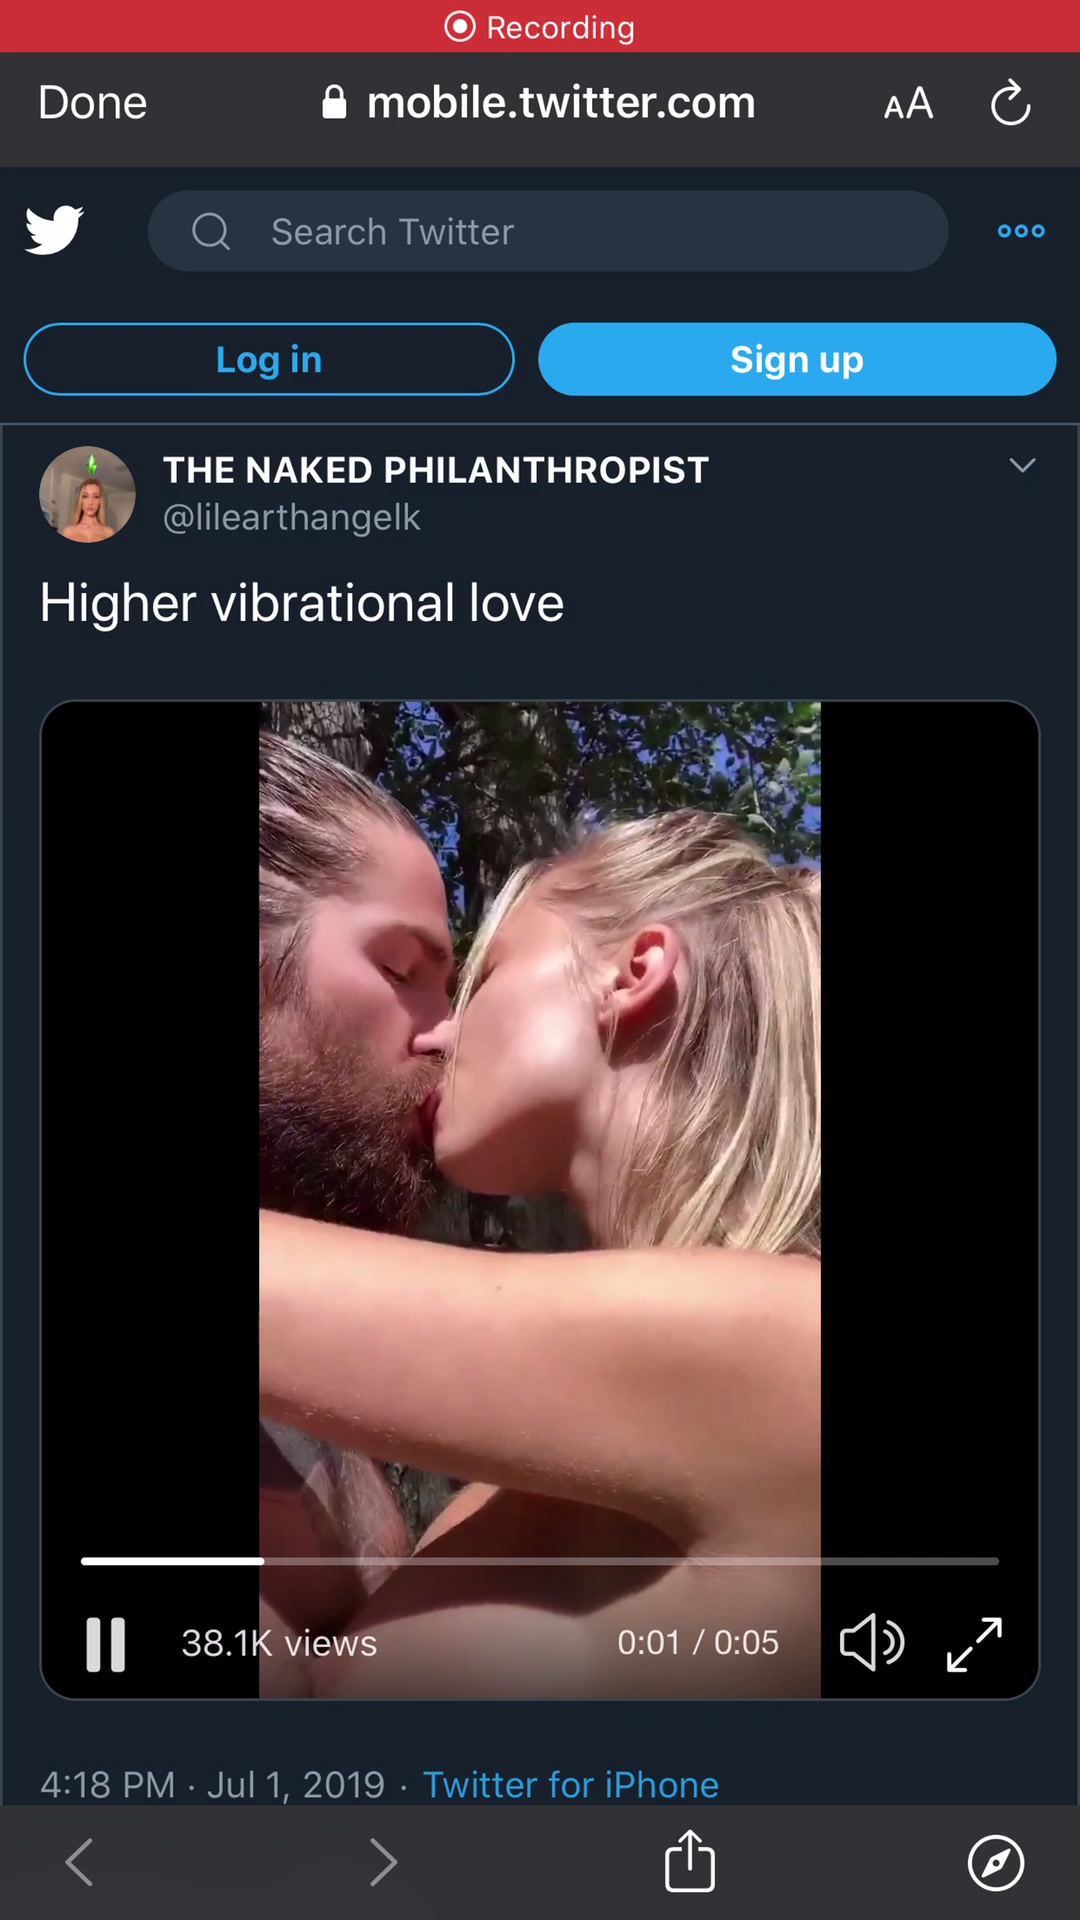Reload the page with the refresh icon
Viewport: 1080px width, 1920px height.
pos(1010,102)
